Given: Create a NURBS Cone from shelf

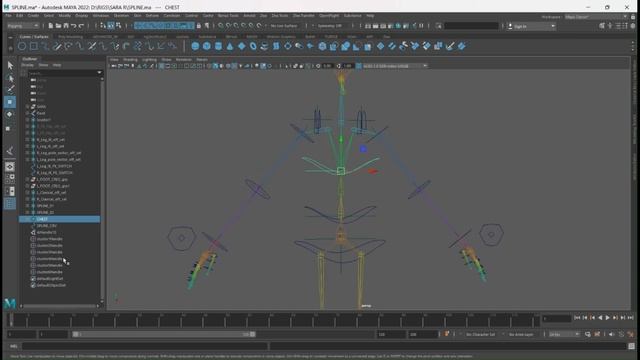Looking at the screenshot, I should tap(230, 46).
